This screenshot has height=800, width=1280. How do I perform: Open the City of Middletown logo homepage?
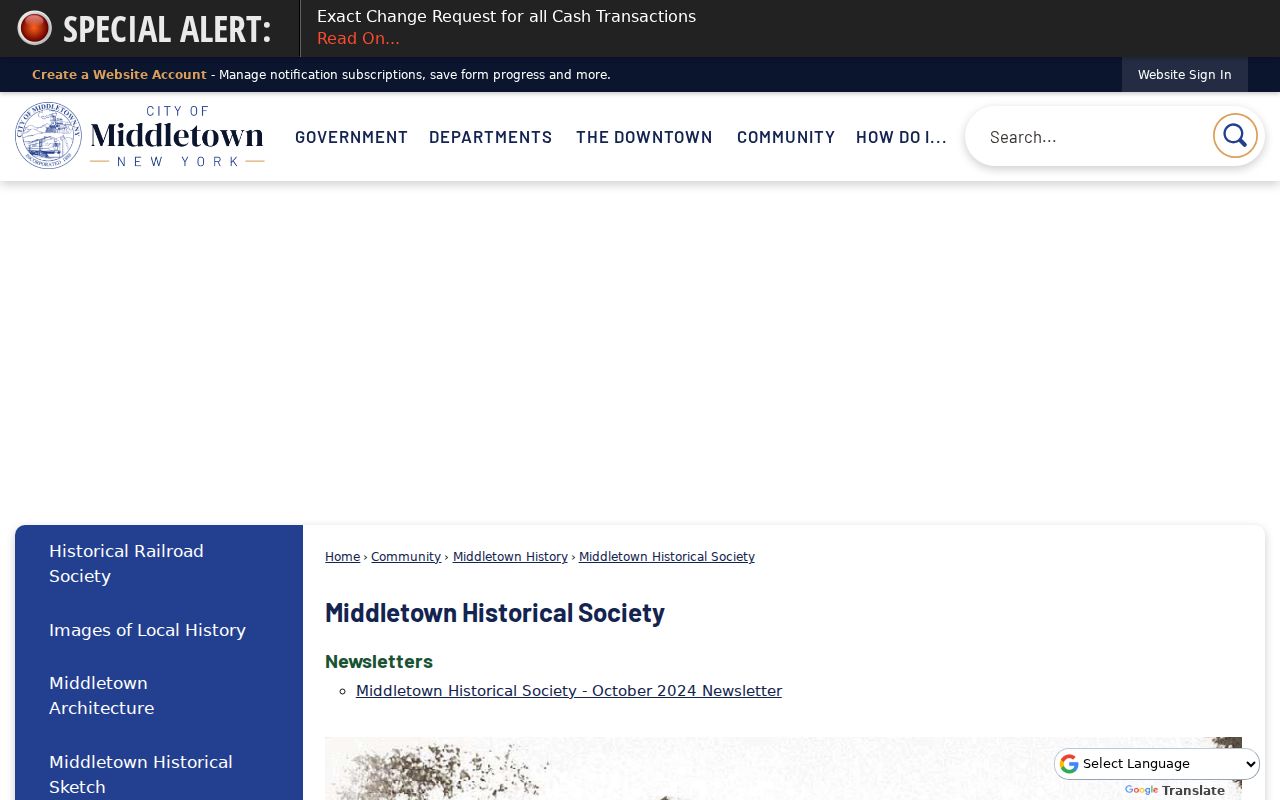[140, 136]
